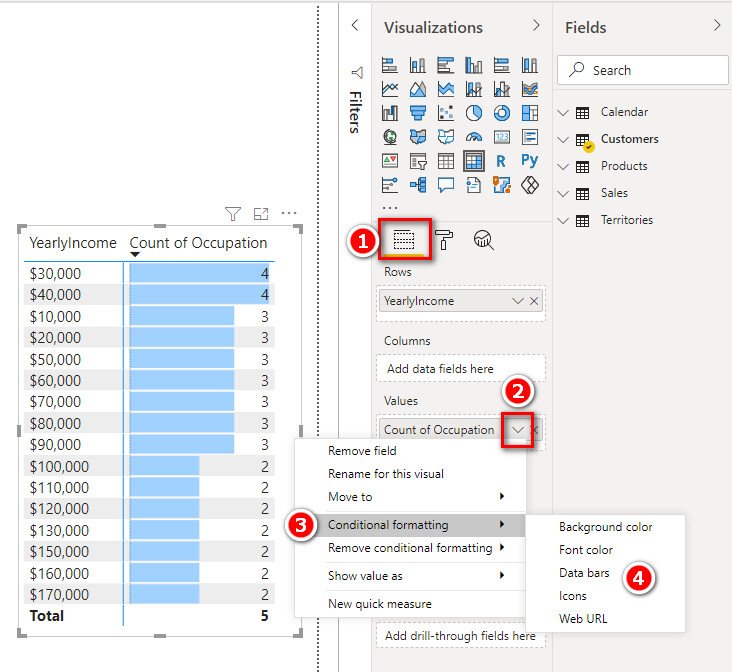
Task: Select the Decomposition tree visual
Action: (x=418, y=185)
